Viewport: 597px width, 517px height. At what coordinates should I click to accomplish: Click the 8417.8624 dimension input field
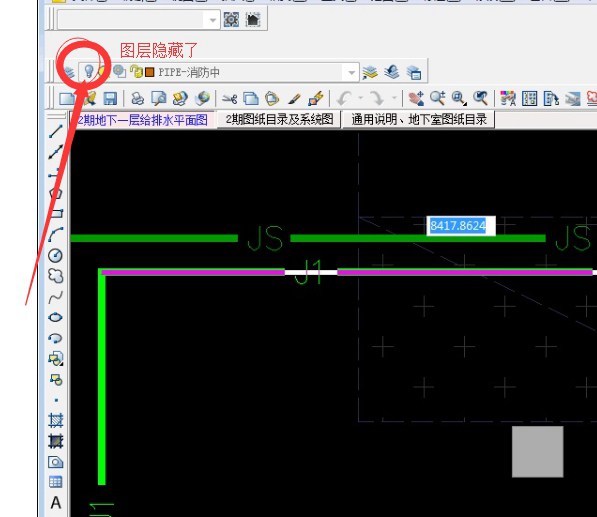coord(461,226)
